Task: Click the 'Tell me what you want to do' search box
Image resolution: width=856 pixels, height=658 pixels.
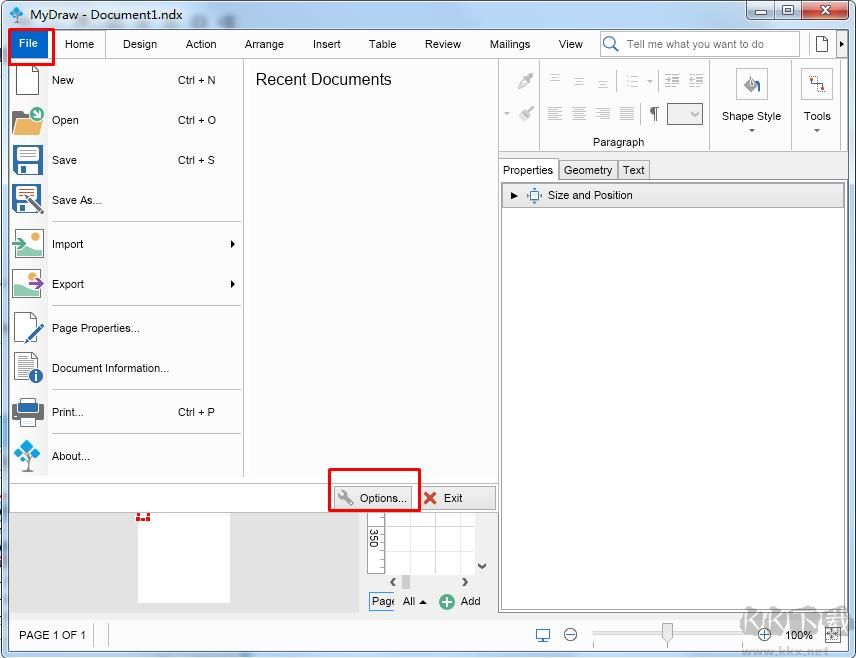Action: pyautogui.click(x=700, y=44)
